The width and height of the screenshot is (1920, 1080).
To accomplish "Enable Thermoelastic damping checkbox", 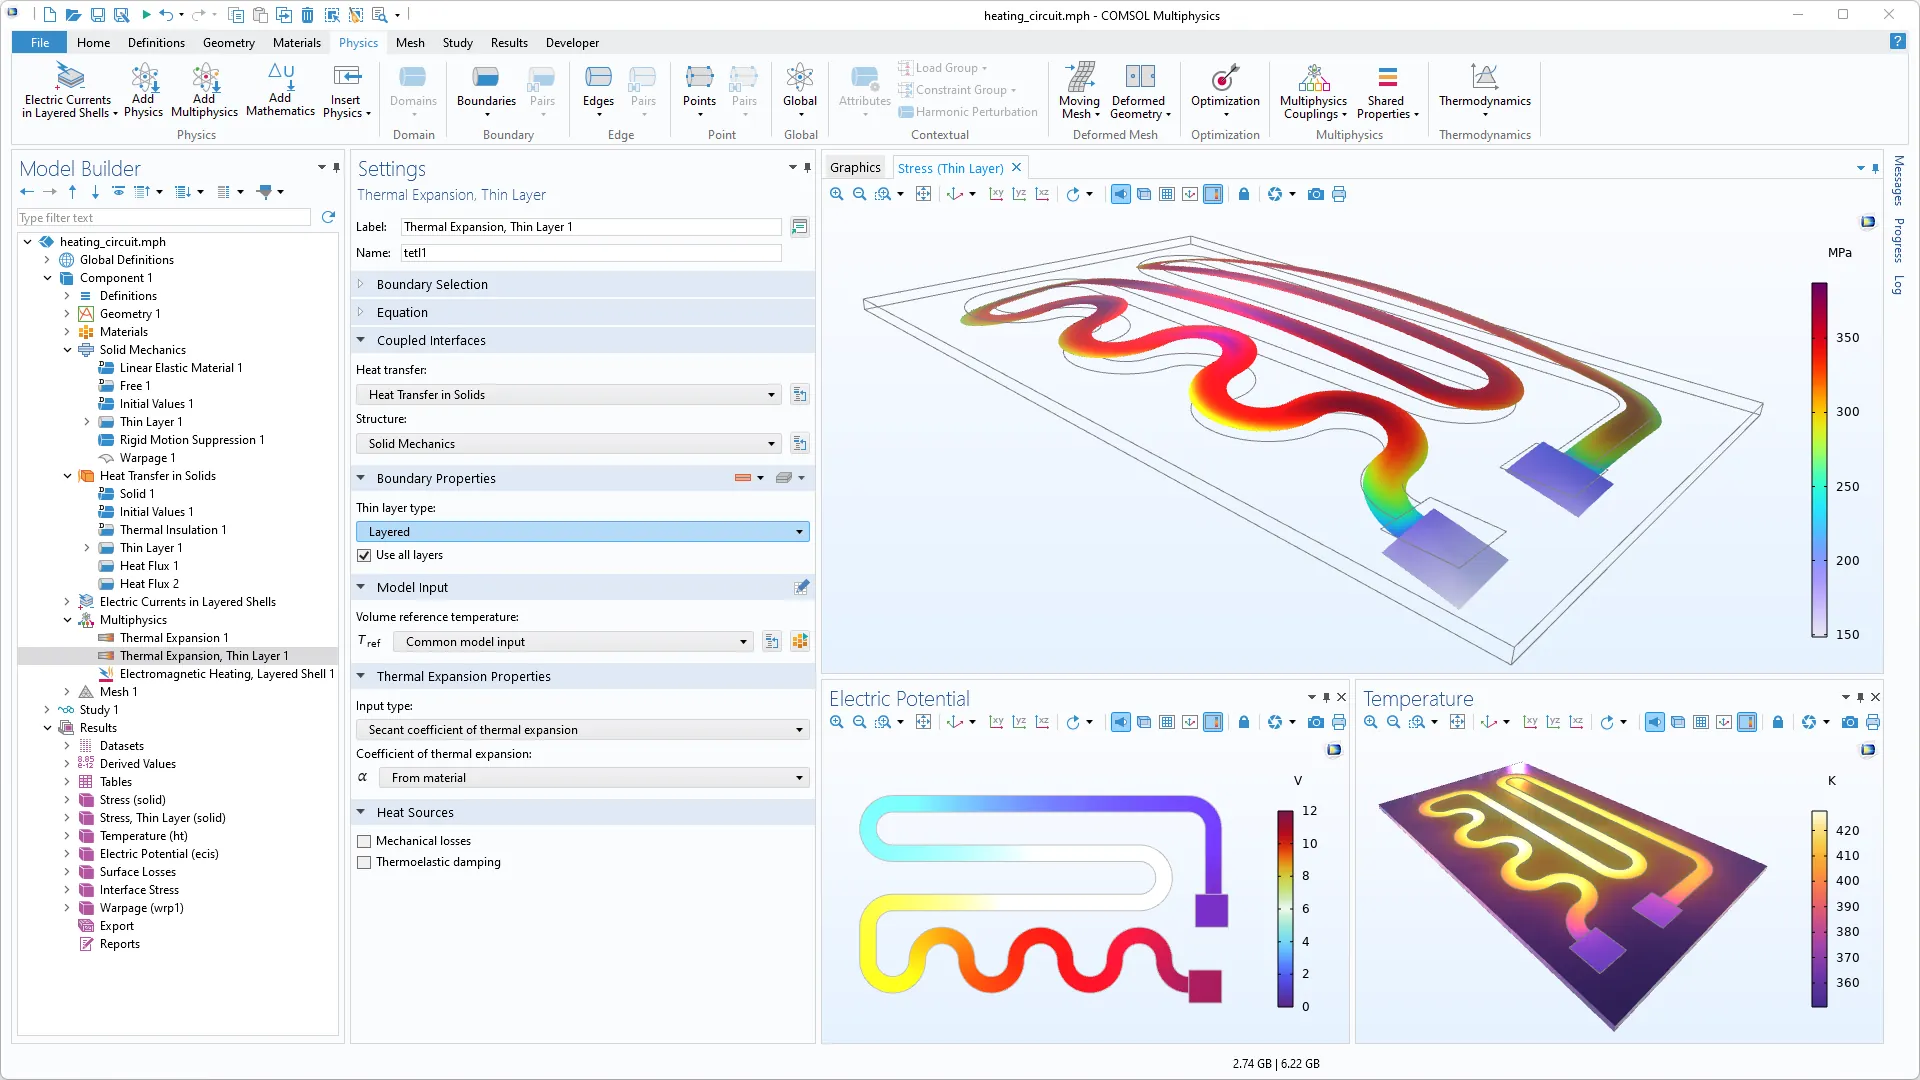I will (x=365, y=862).
